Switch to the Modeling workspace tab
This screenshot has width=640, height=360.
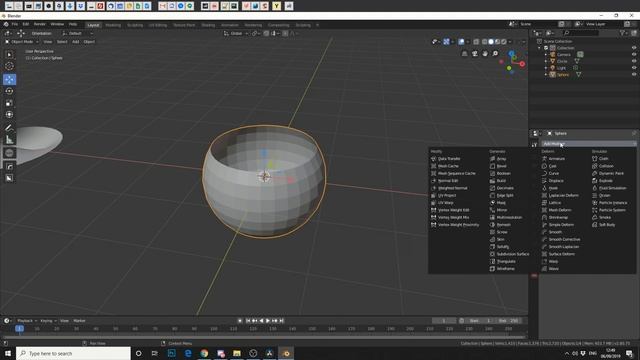point(113,25)
